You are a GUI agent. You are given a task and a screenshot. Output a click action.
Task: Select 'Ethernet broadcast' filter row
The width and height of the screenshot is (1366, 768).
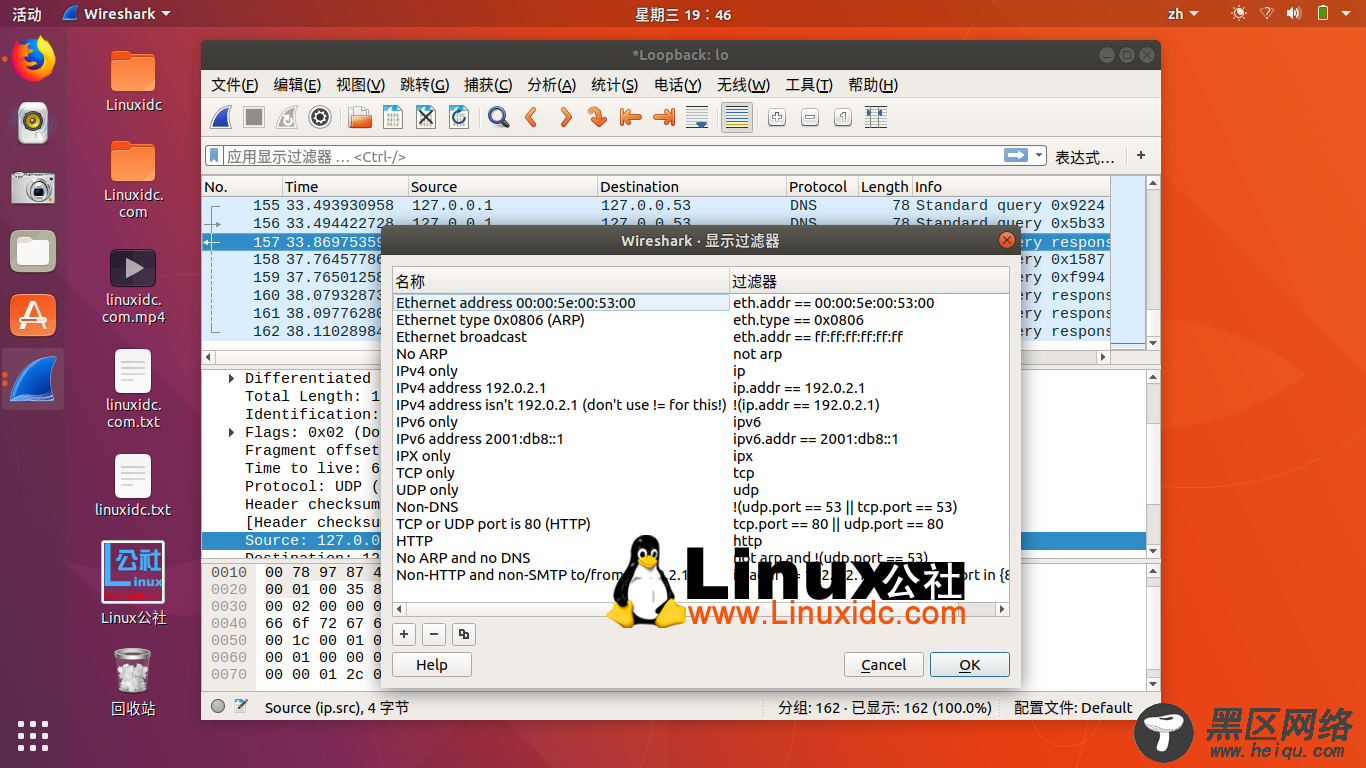click(701, 337)
